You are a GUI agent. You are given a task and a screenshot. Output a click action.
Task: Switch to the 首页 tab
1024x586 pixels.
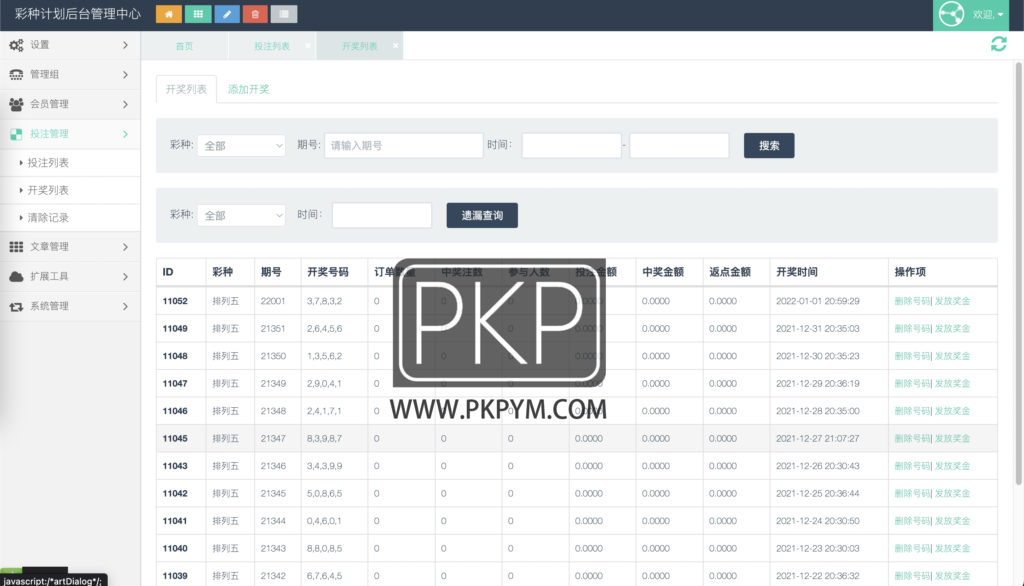pyautogui.click(x=184, y=46)
